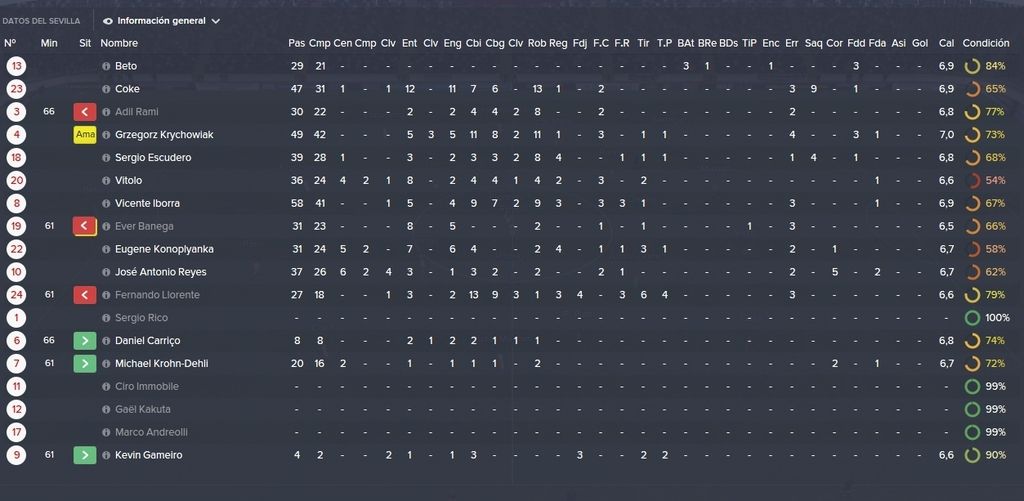Expand the chevron next to Información general
The height and width of the screenshot is (501, 1024).
[x=216, y=21]
